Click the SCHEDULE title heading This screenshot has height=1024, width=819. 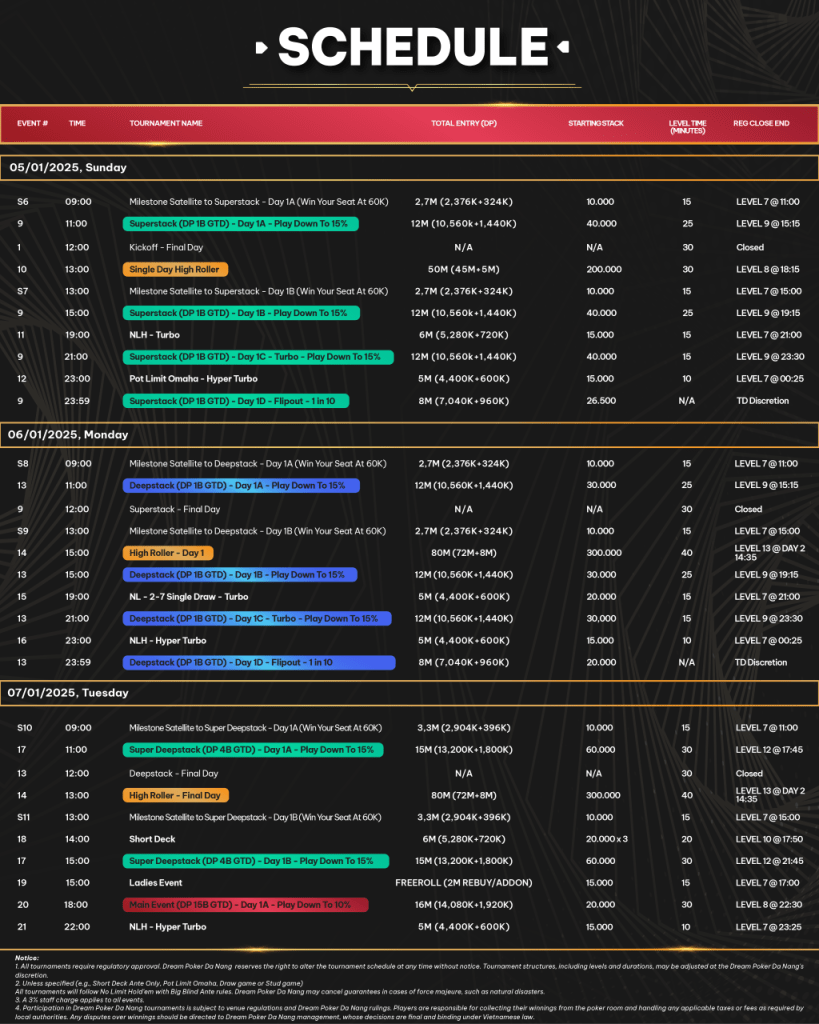tap(413, 46)
